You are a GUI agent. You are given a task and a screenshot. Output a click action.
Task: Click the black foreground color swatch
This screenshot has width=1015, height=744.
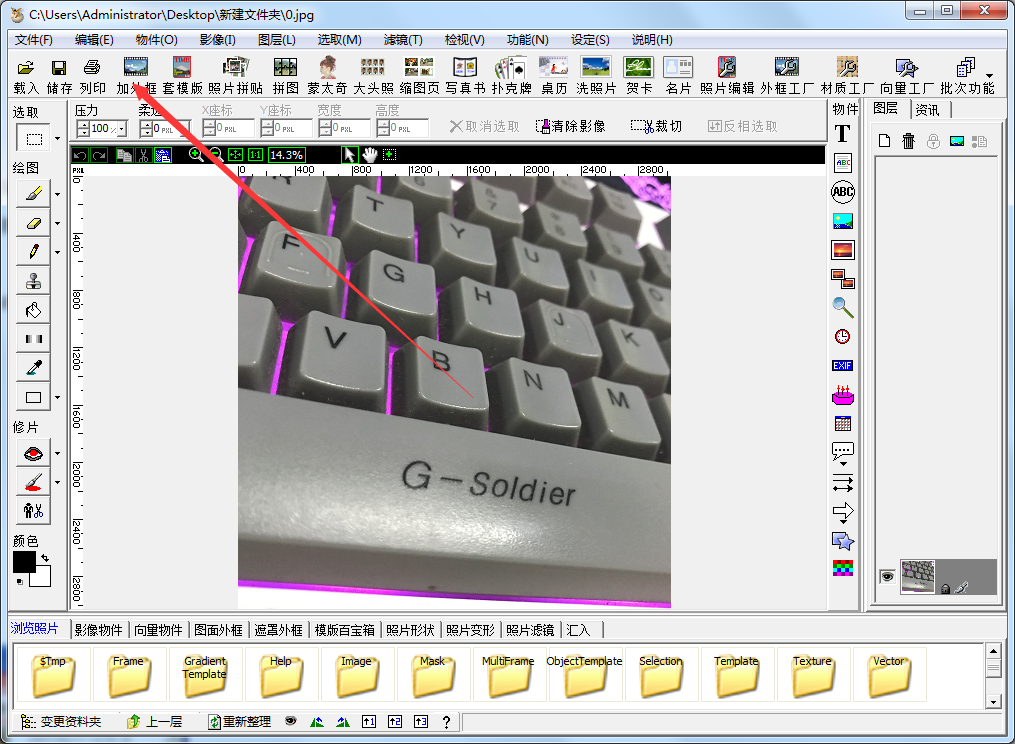coord(24,561)
